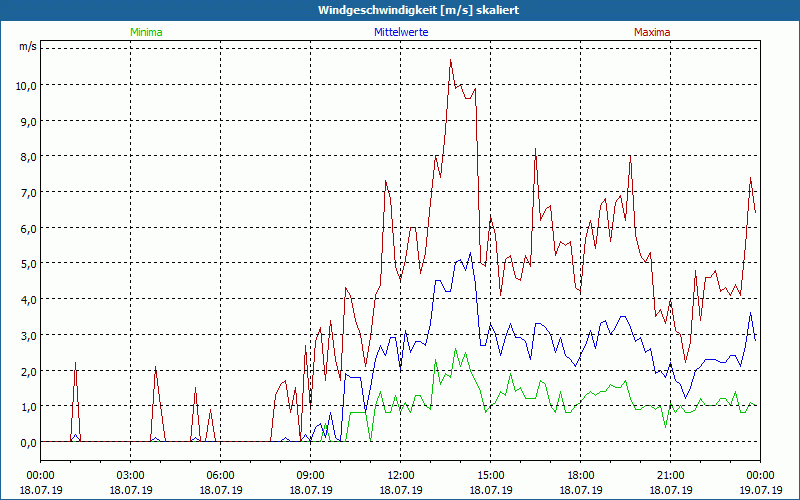Click the 7,0 y-axis value
800x500 pixels.
29,193
